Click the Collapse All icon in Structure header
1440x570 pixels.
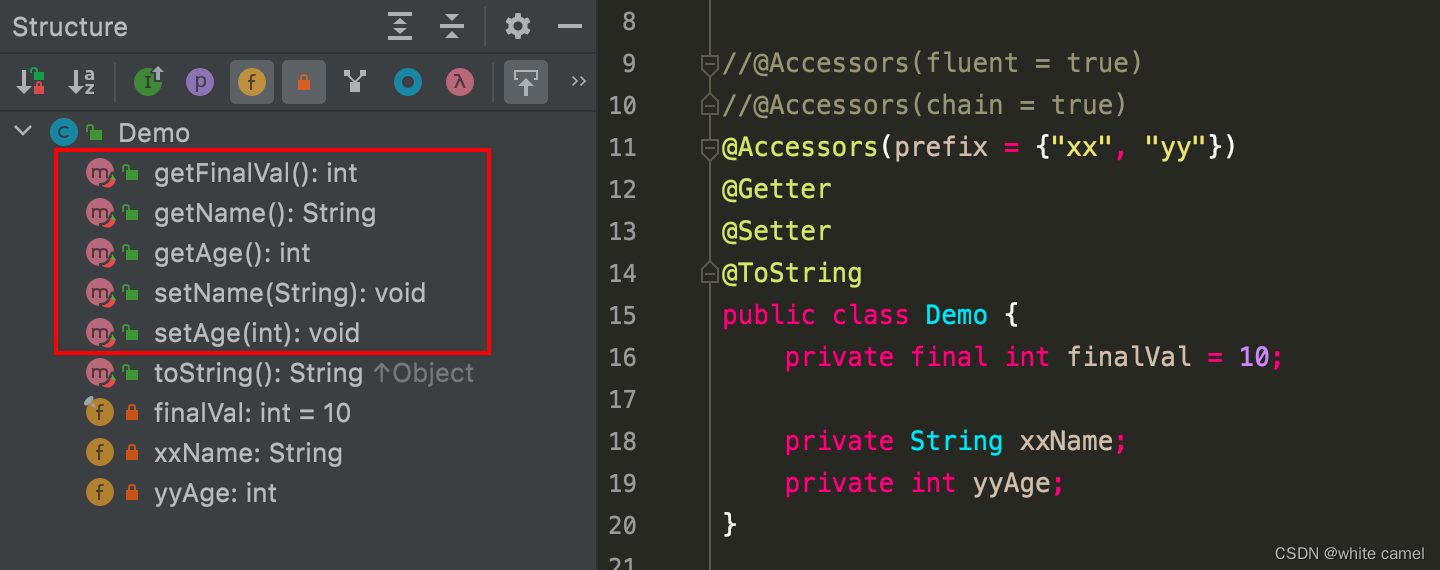point(452,26)
